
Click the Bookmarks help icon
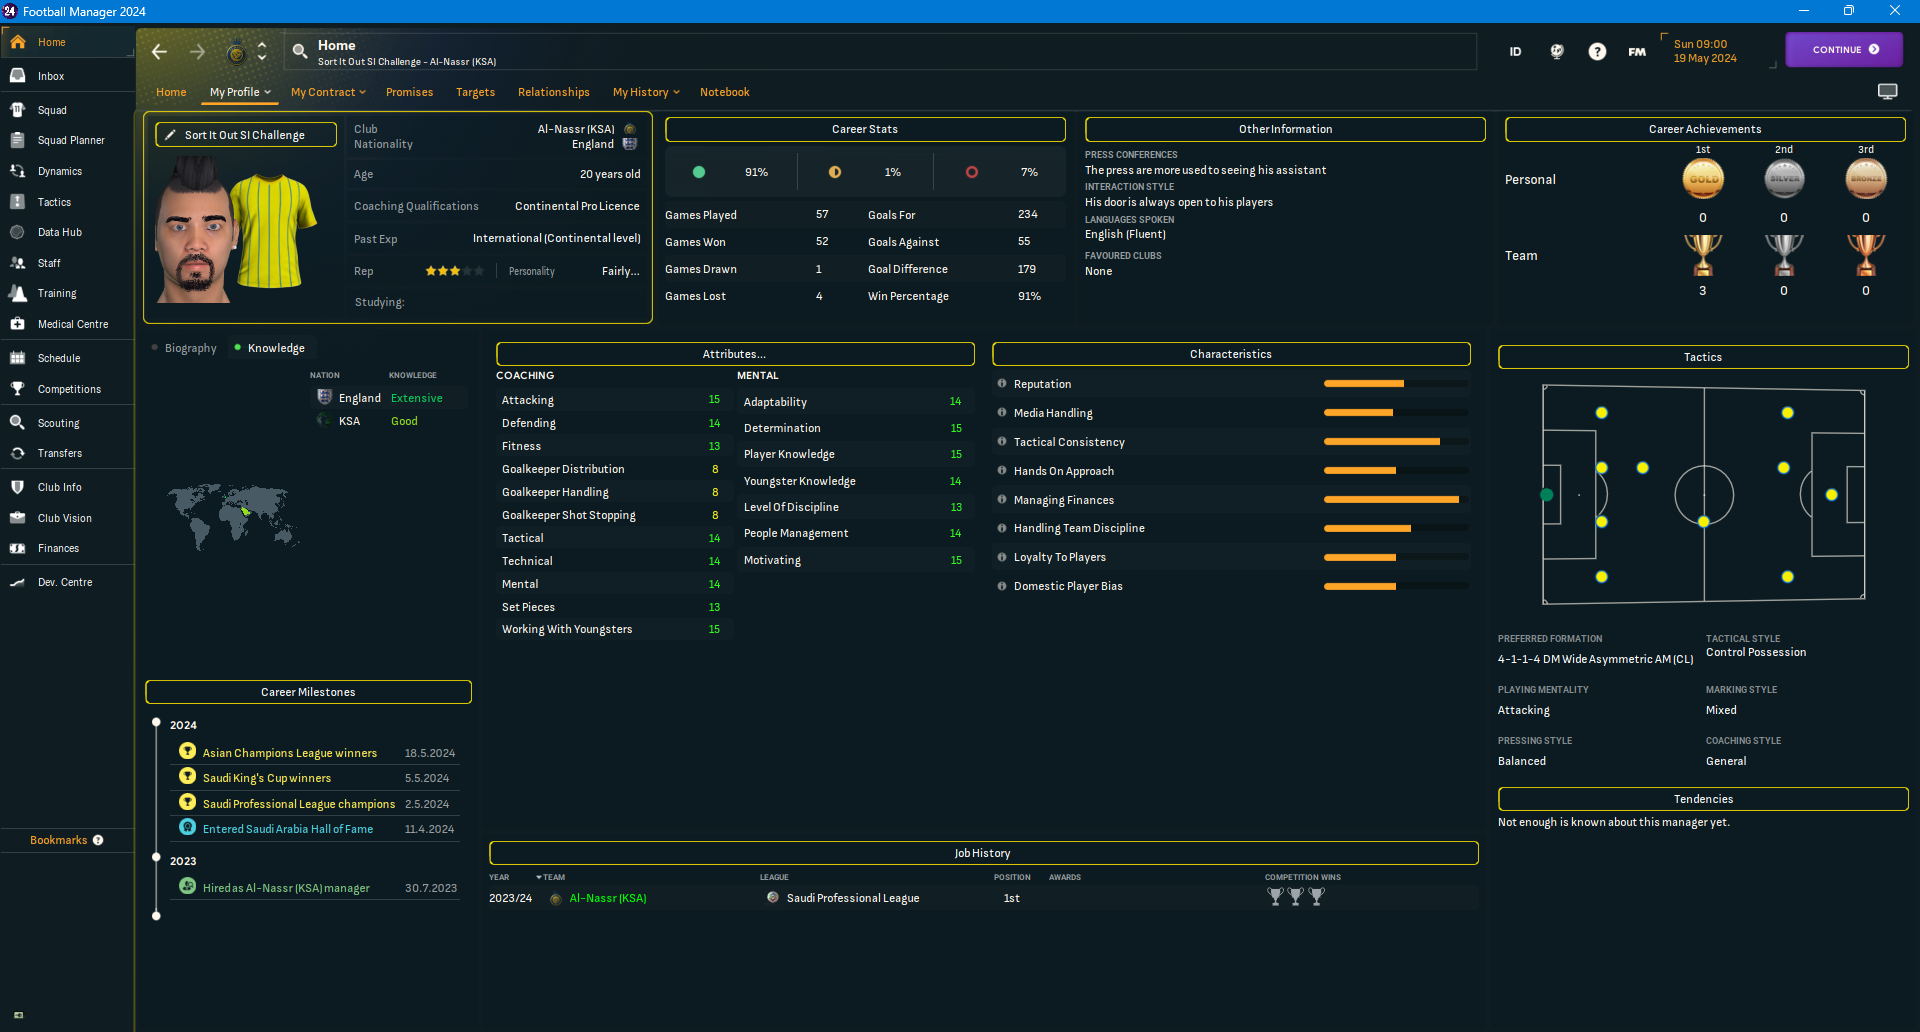pos(98,841)
